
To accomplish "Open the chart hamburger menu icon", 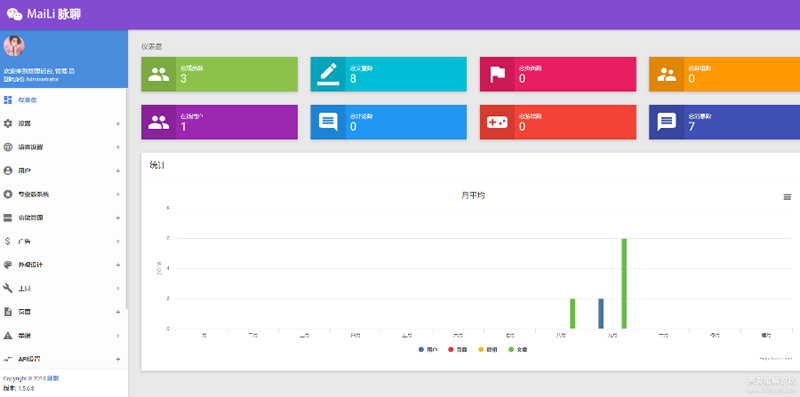I will point(787,197).
